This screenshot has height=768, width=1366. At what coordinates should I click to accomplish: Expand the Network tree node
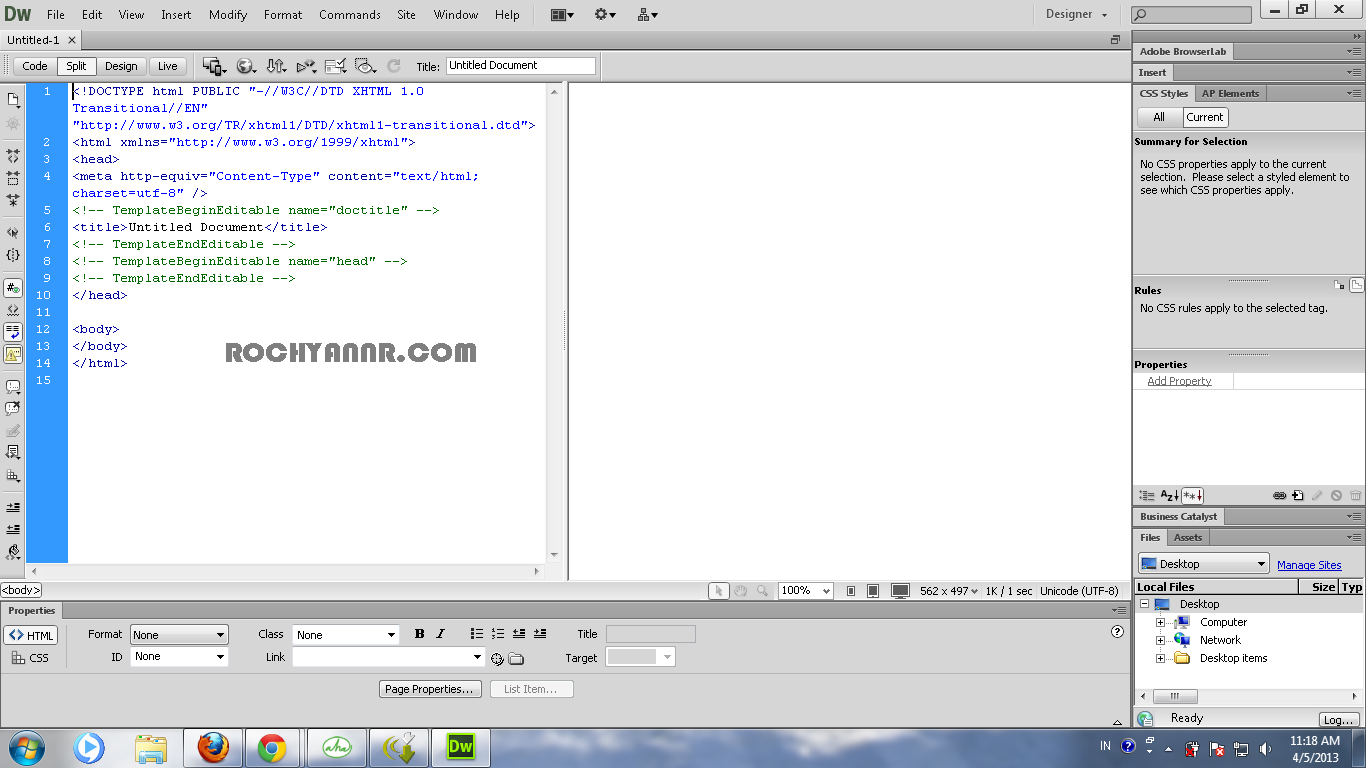1161,640
